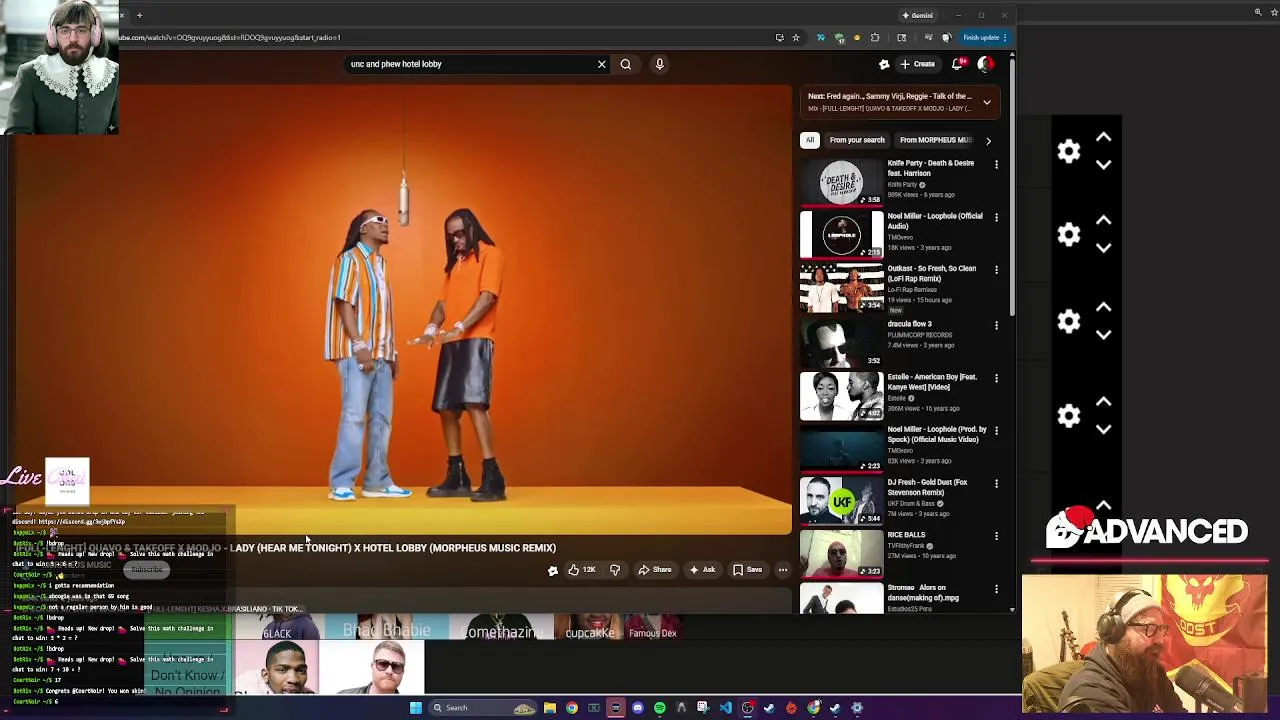Open File Explorer from the taskbar
Screen dimensions: 1280x720
pos(550,708)
